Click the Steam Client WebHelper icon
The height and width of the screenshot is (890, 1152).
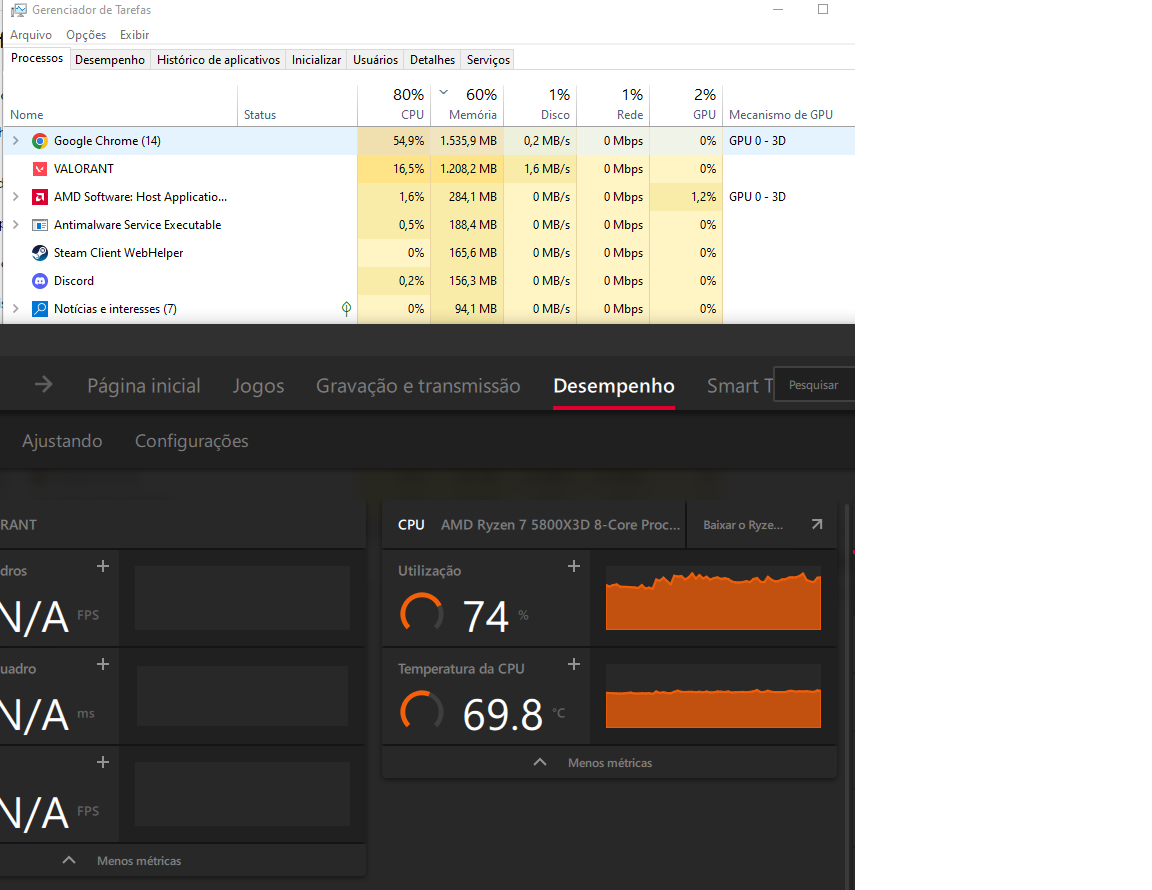point(40,253)
